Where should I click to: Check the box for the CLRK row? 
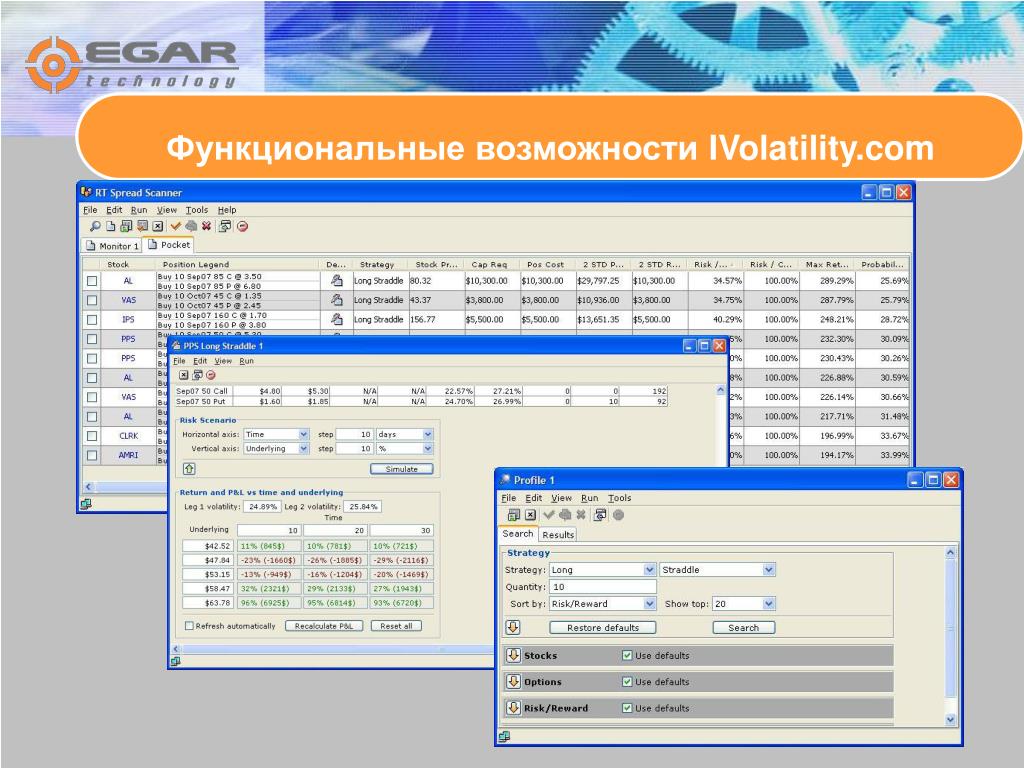coord(92,436)
